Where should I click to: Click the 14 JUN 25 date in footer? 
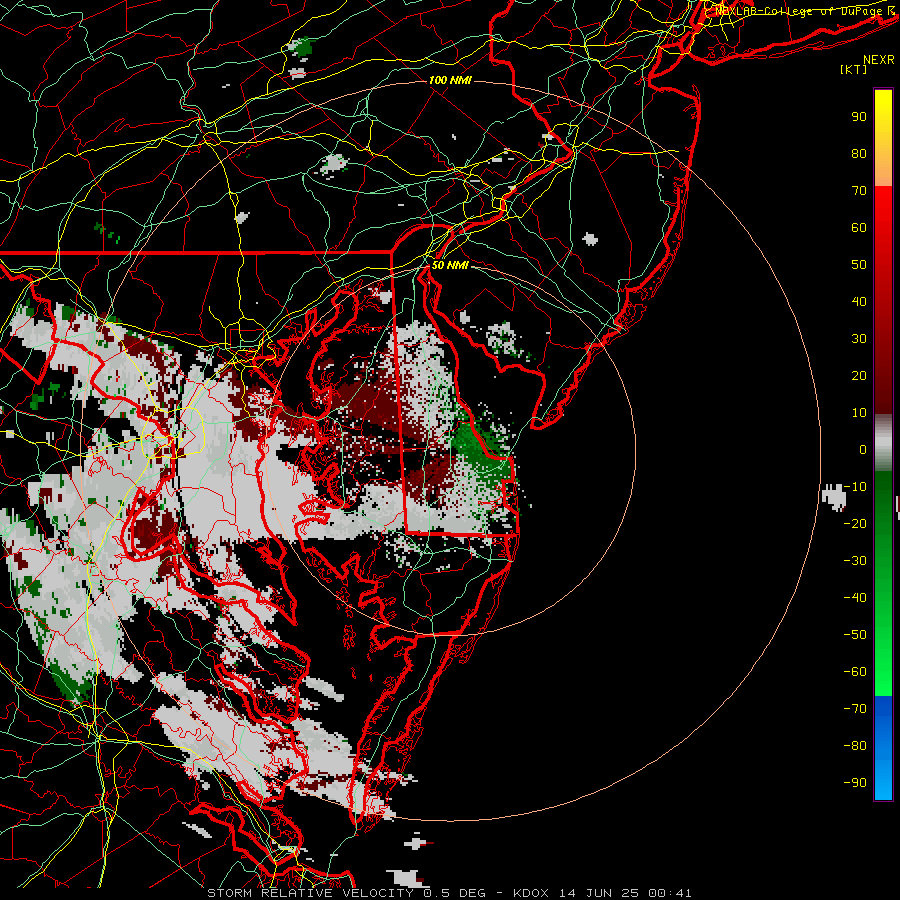(599, 893)
